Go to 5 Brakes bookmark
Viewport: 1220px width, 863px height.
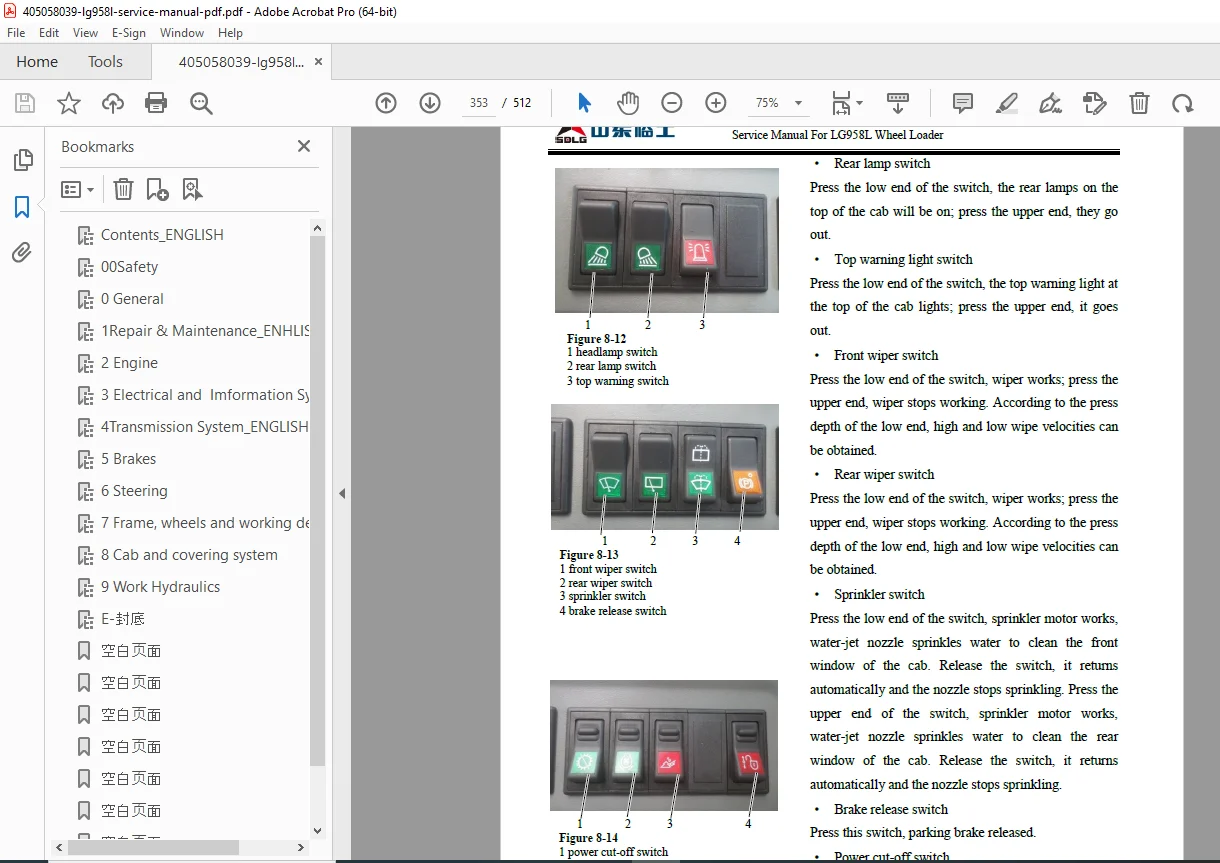coord(128,459)
